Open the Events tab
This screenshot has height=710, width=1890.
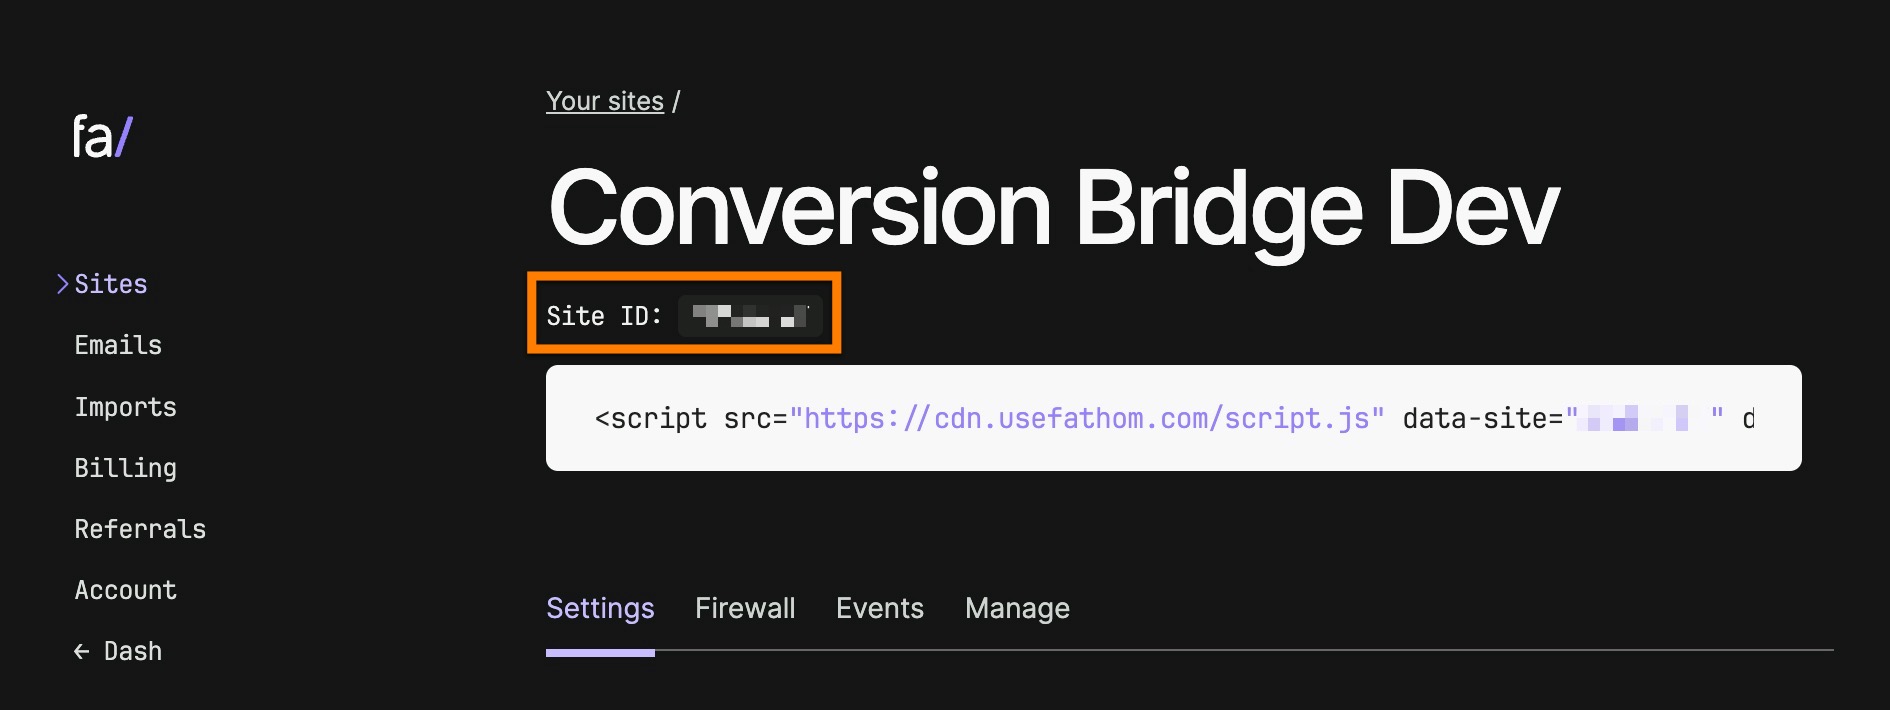(x=879, y=608)
